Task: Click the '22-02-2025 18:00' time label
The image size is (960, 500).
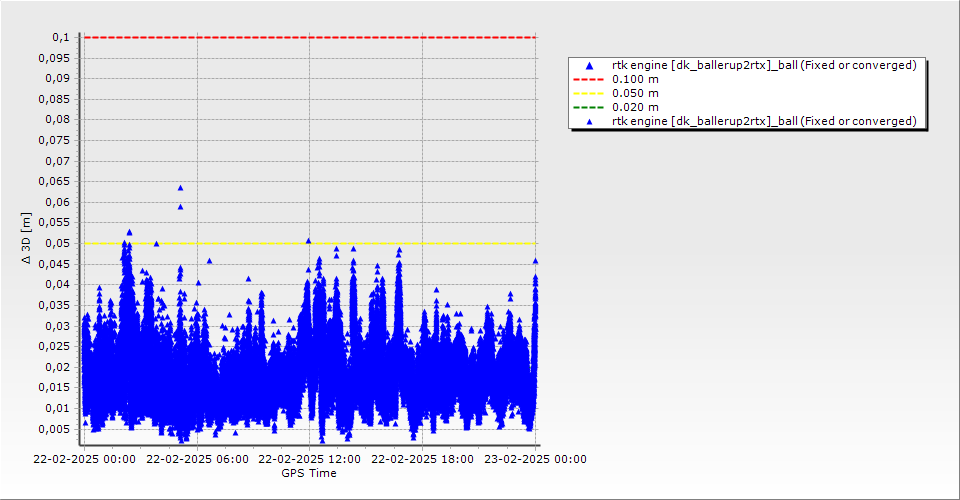Action: 422,459
